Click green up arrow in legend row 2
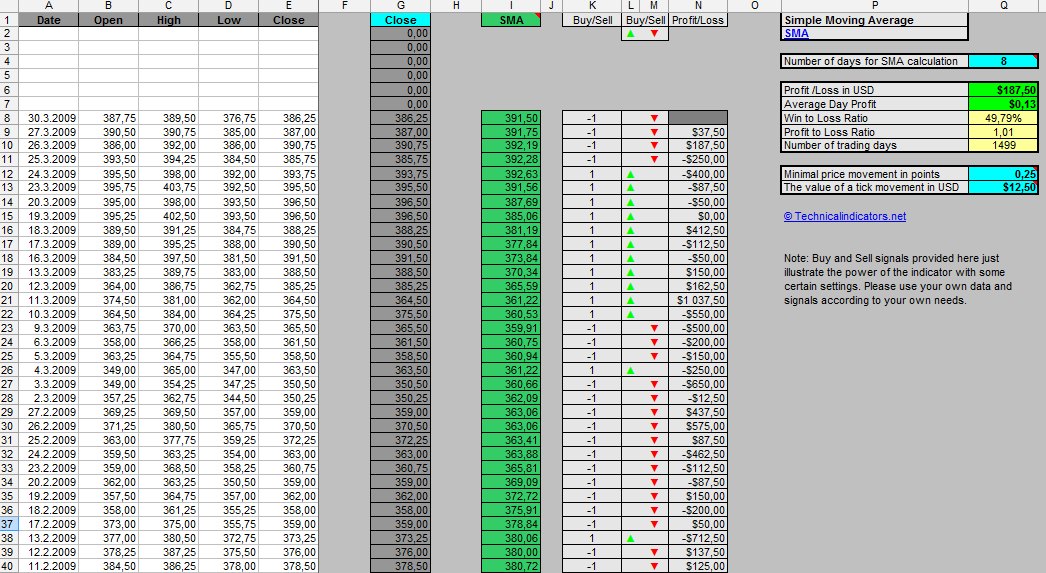Screen dimensions: 1046x573 pos(631,33)
